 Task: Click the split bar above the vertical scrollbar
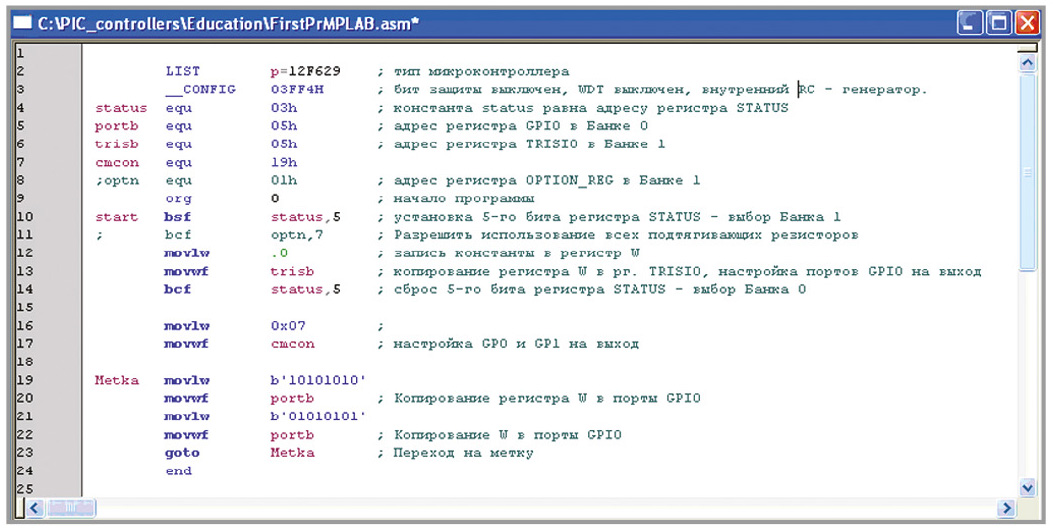(x=1026, y=47)
